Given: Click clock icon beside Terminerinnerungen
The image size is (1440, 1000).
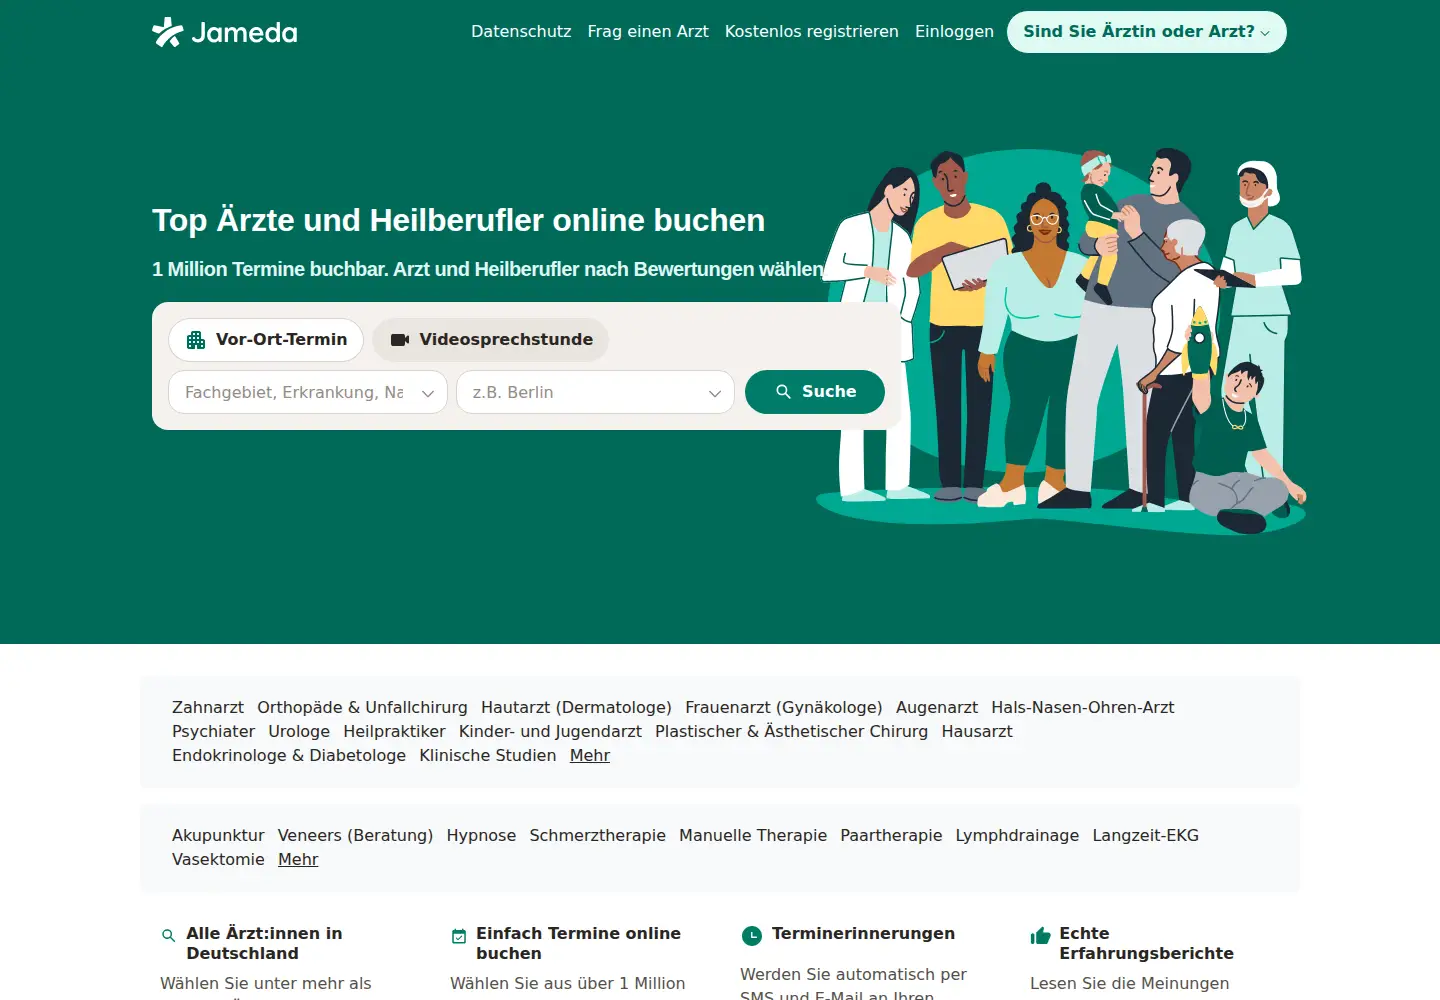Looking at the screenshot, I should 751,935.
